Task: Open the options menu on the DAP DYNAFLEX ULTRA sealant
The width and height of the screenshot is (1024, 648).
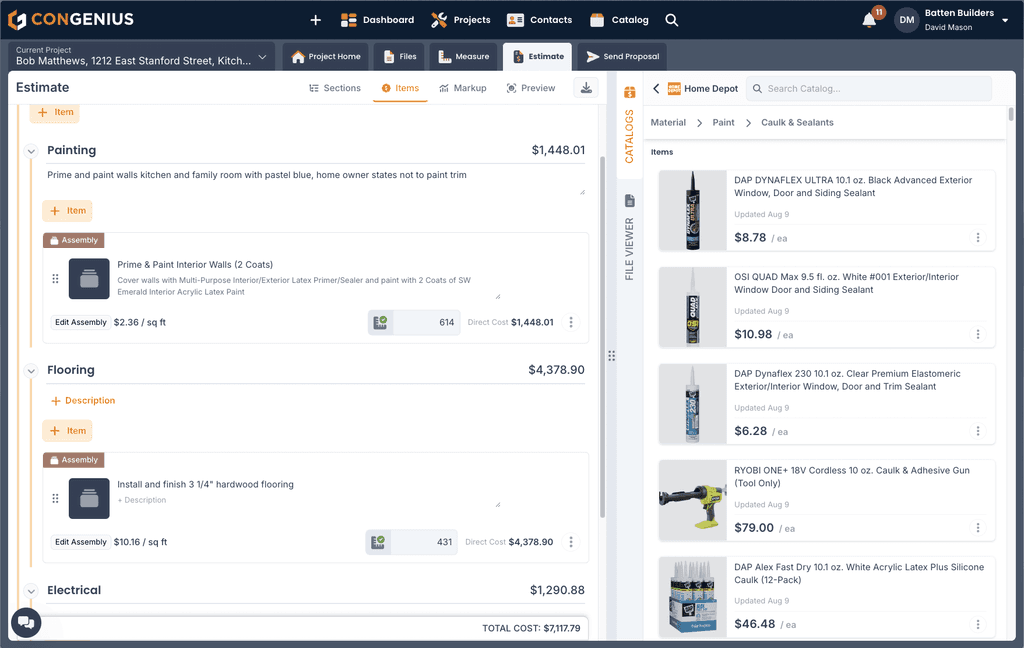Action: click(978, 238)
